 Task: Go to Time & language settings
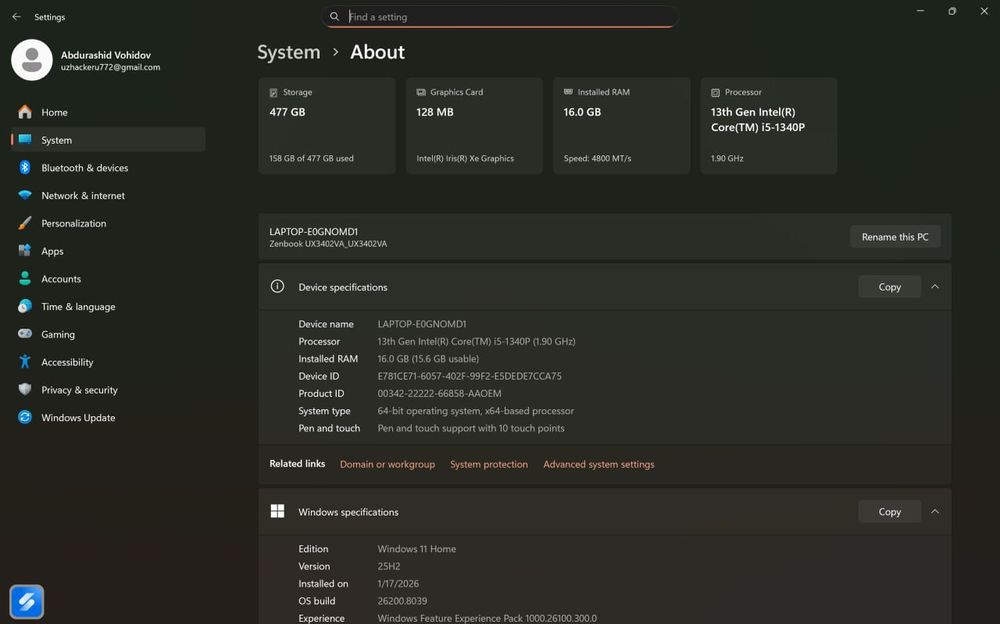click(78, 307)
